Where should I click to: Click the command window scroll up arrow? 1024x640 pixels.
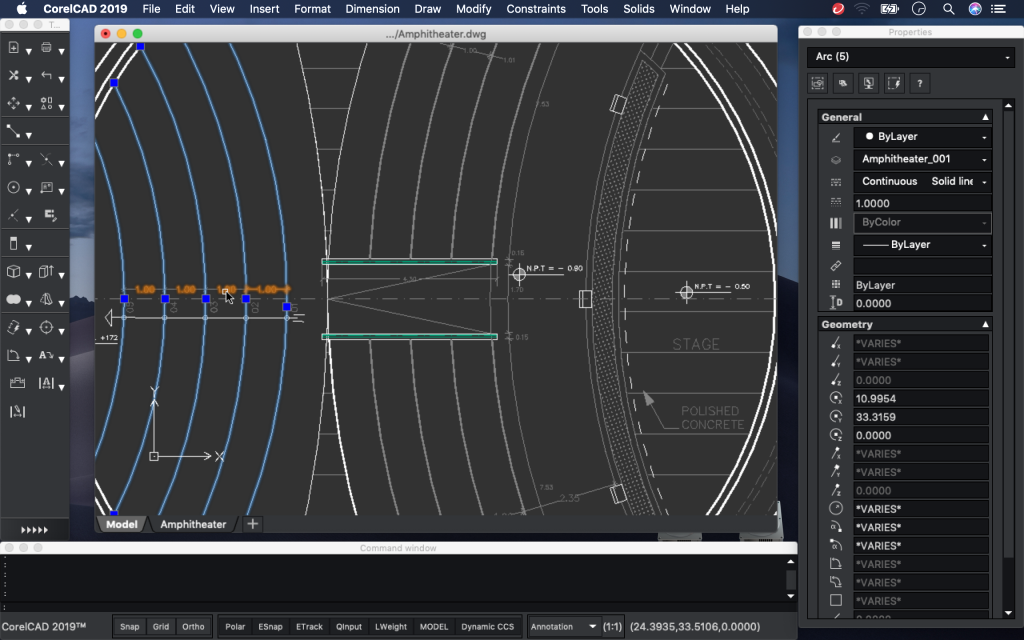(x=790, y=562)
